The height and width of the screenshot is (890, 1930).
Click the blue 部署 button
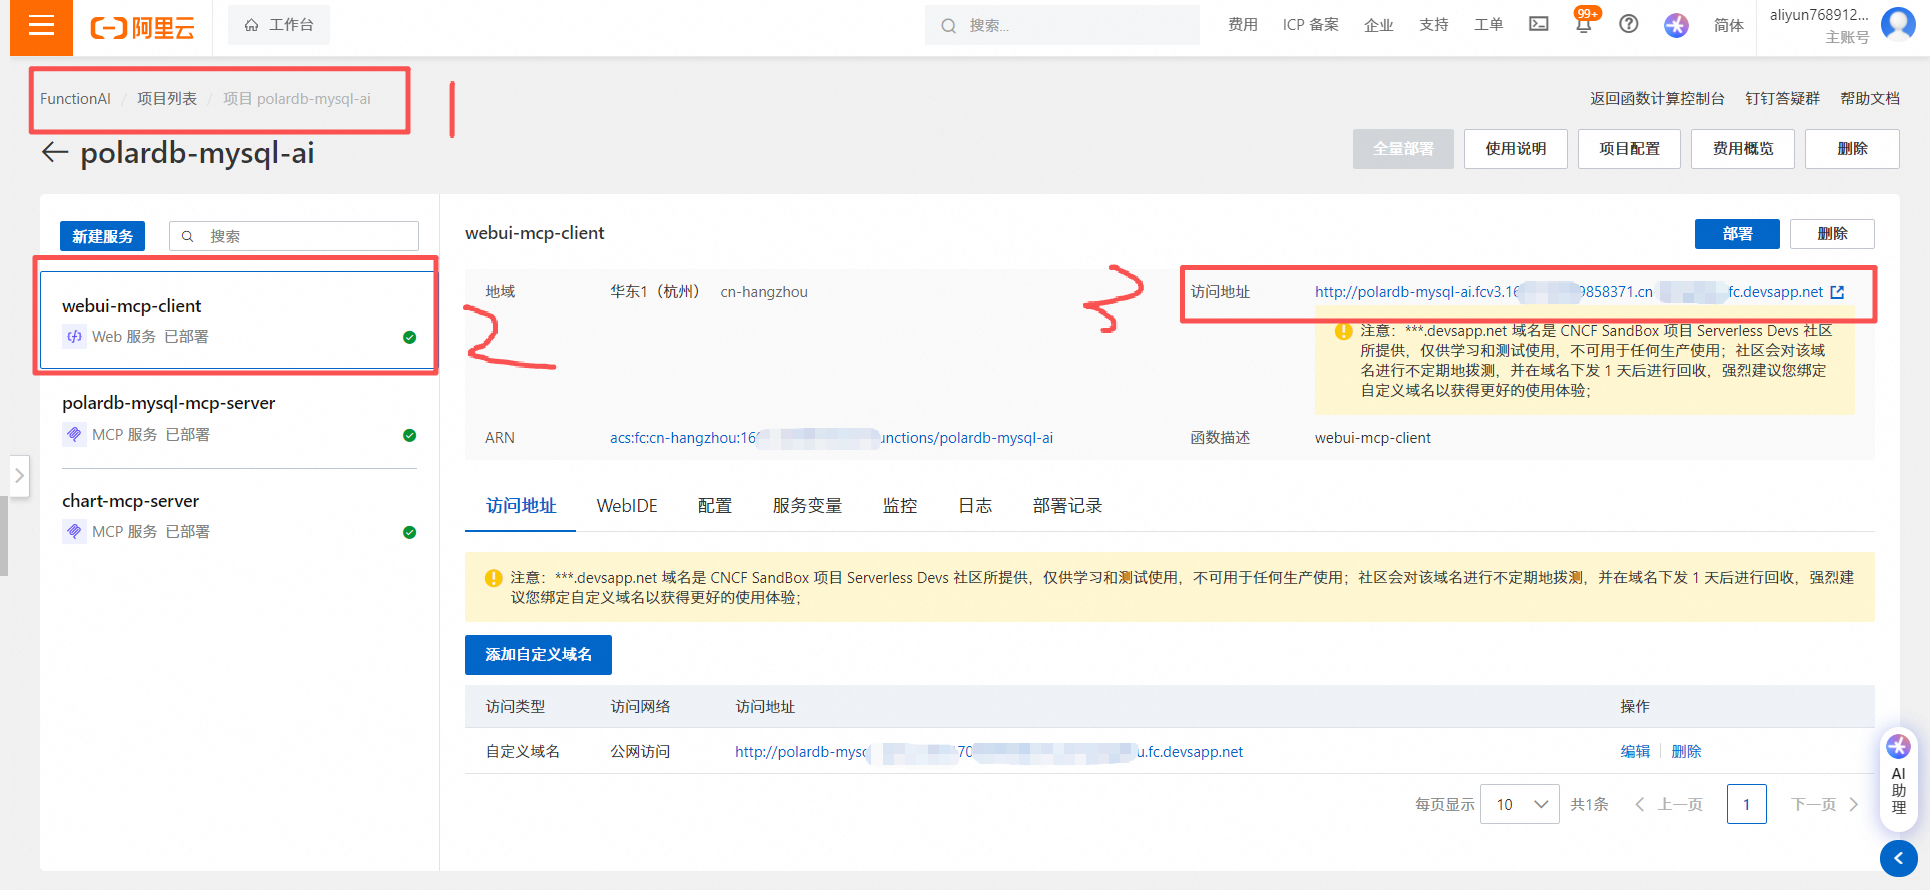tap(1737, 234)
